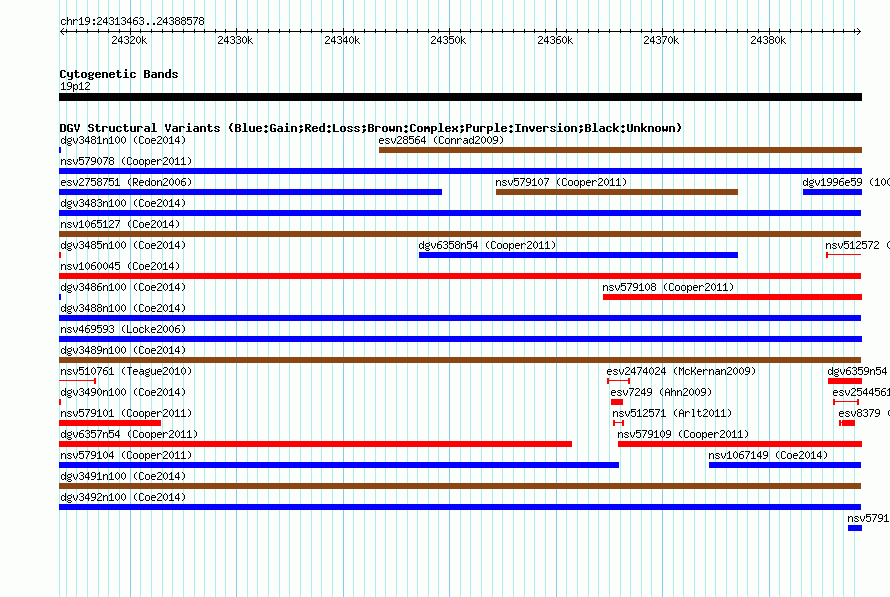
Task: Select the dgv3481n100 (Coe2014) label
Action: tap(123, 140)
